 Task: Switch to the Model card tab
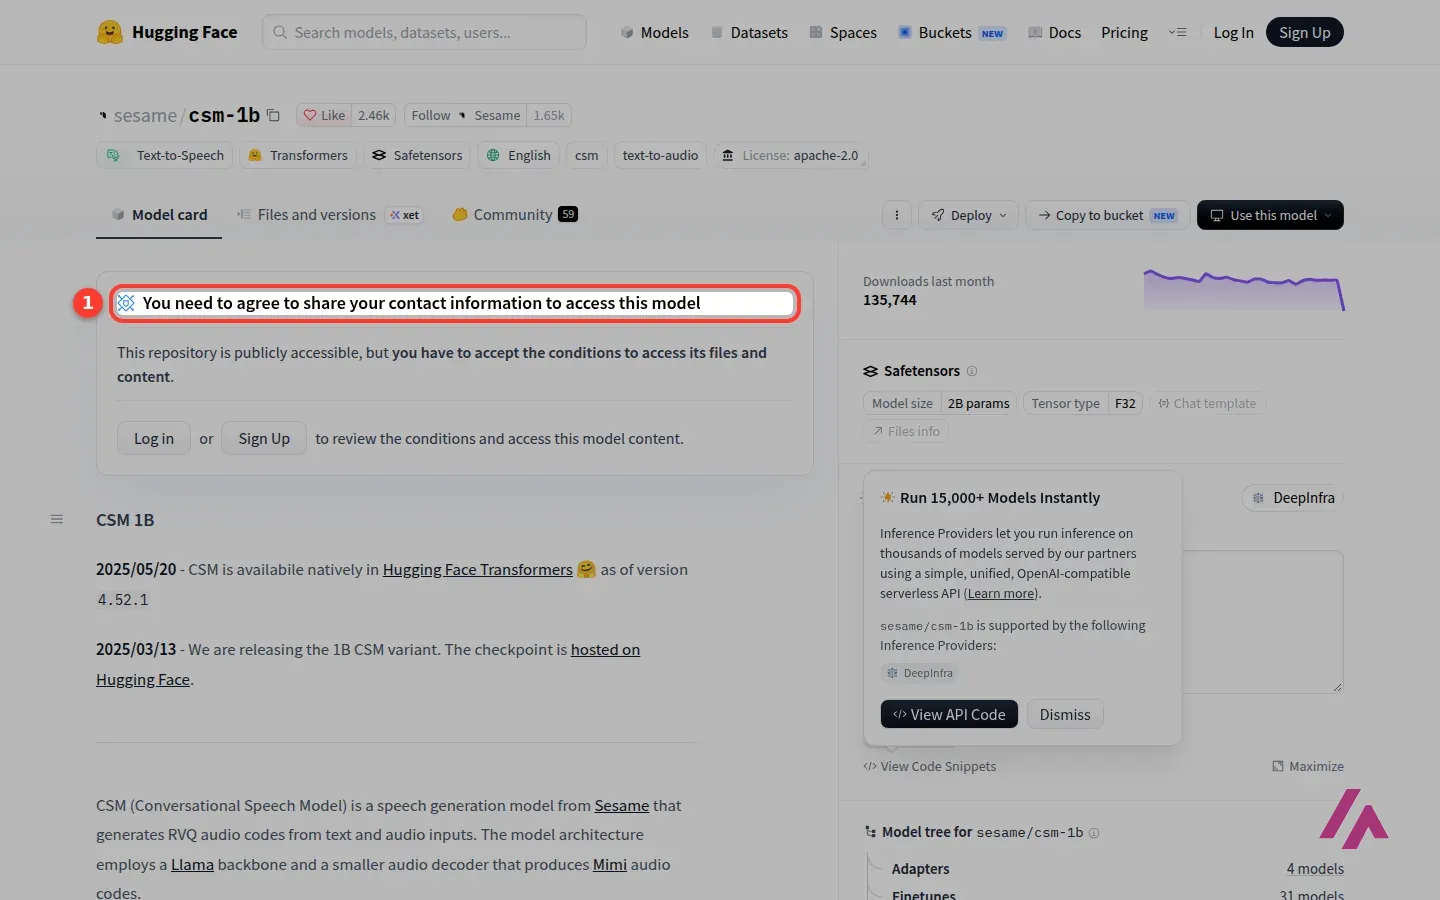[x=159, y=215]
